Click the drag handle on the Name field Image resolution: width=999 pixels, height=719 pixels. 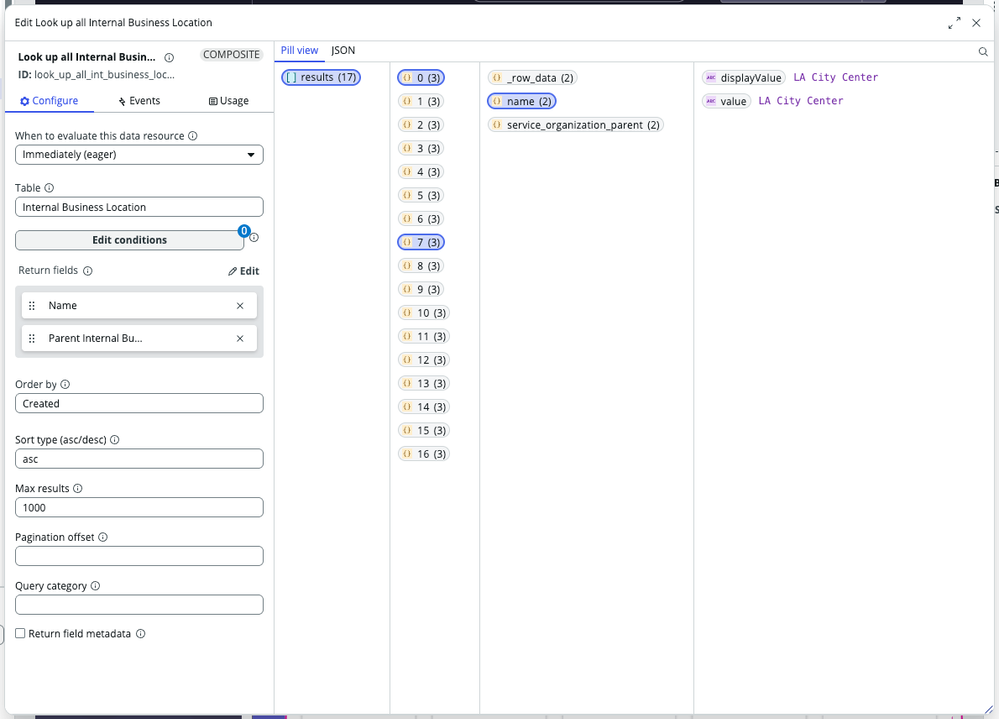[x=33, y=305]
